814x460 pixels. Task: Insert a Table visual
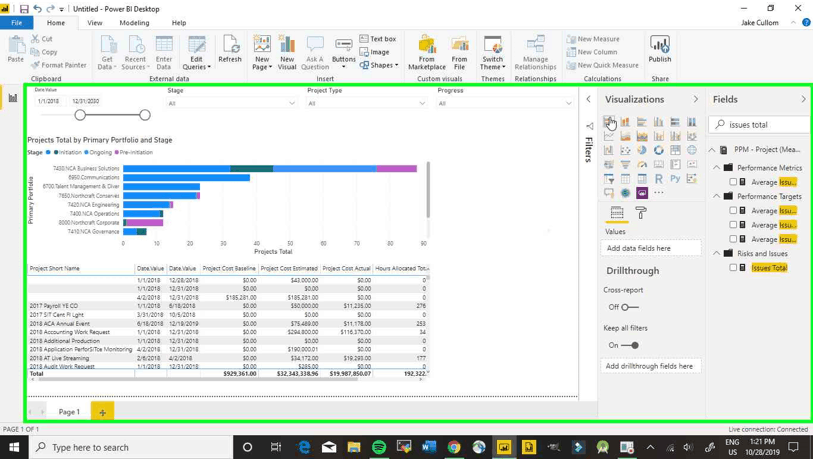626,179
